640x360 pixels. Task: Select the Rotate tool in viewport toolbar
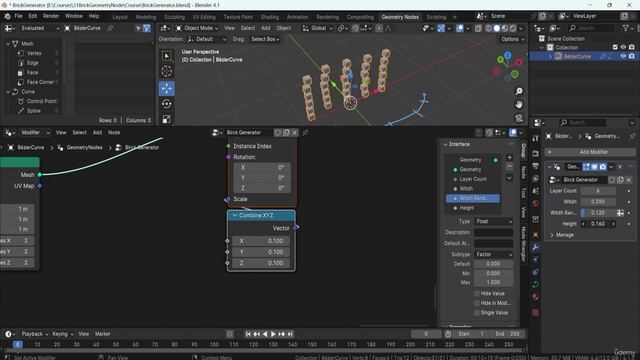[167, 104]
